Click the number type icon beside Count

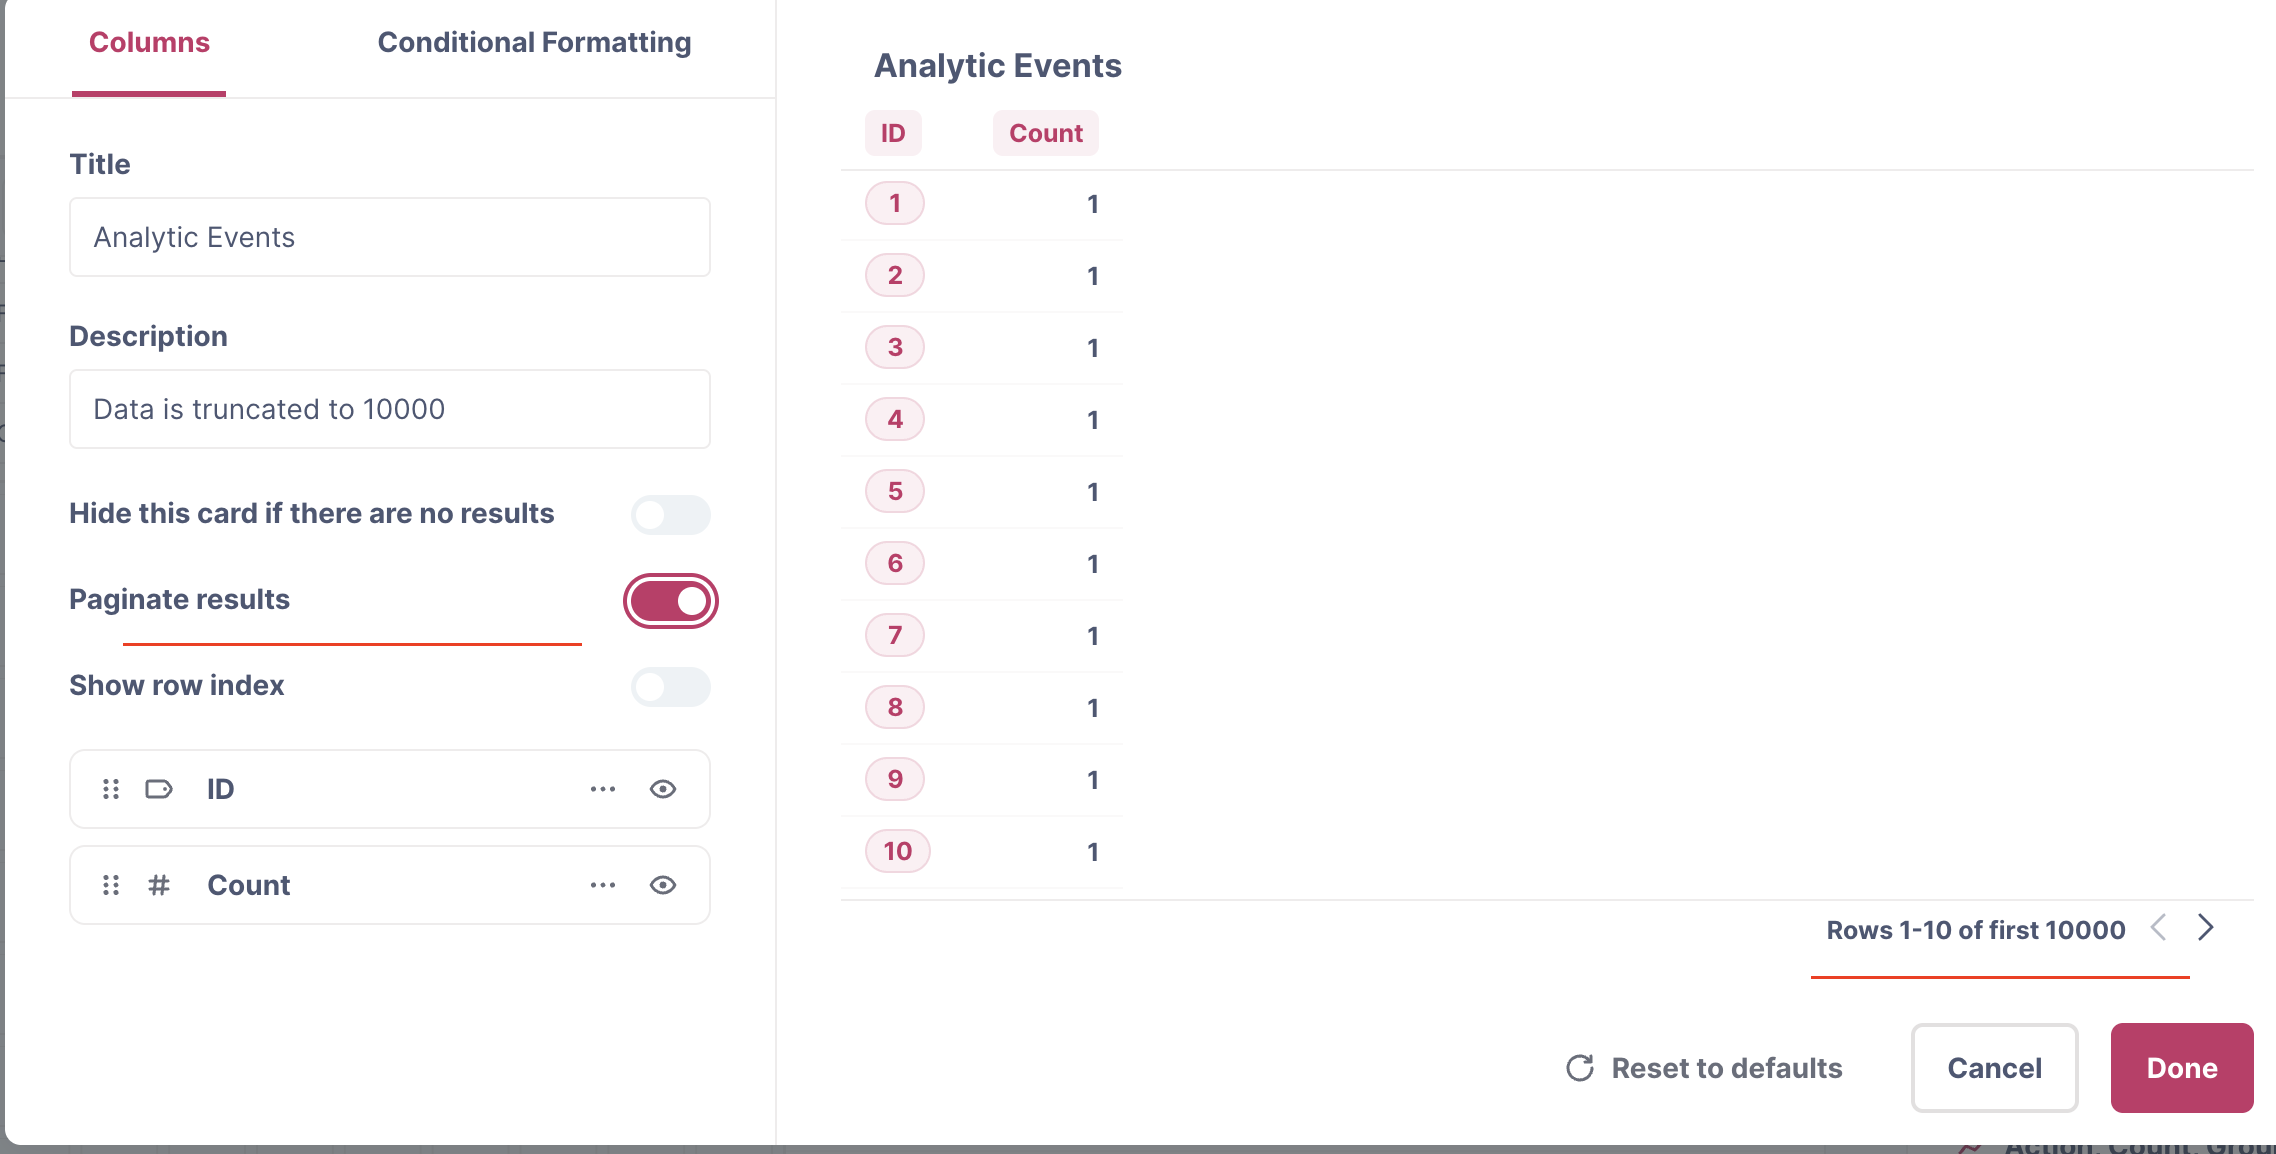click(x=160, y=884)
